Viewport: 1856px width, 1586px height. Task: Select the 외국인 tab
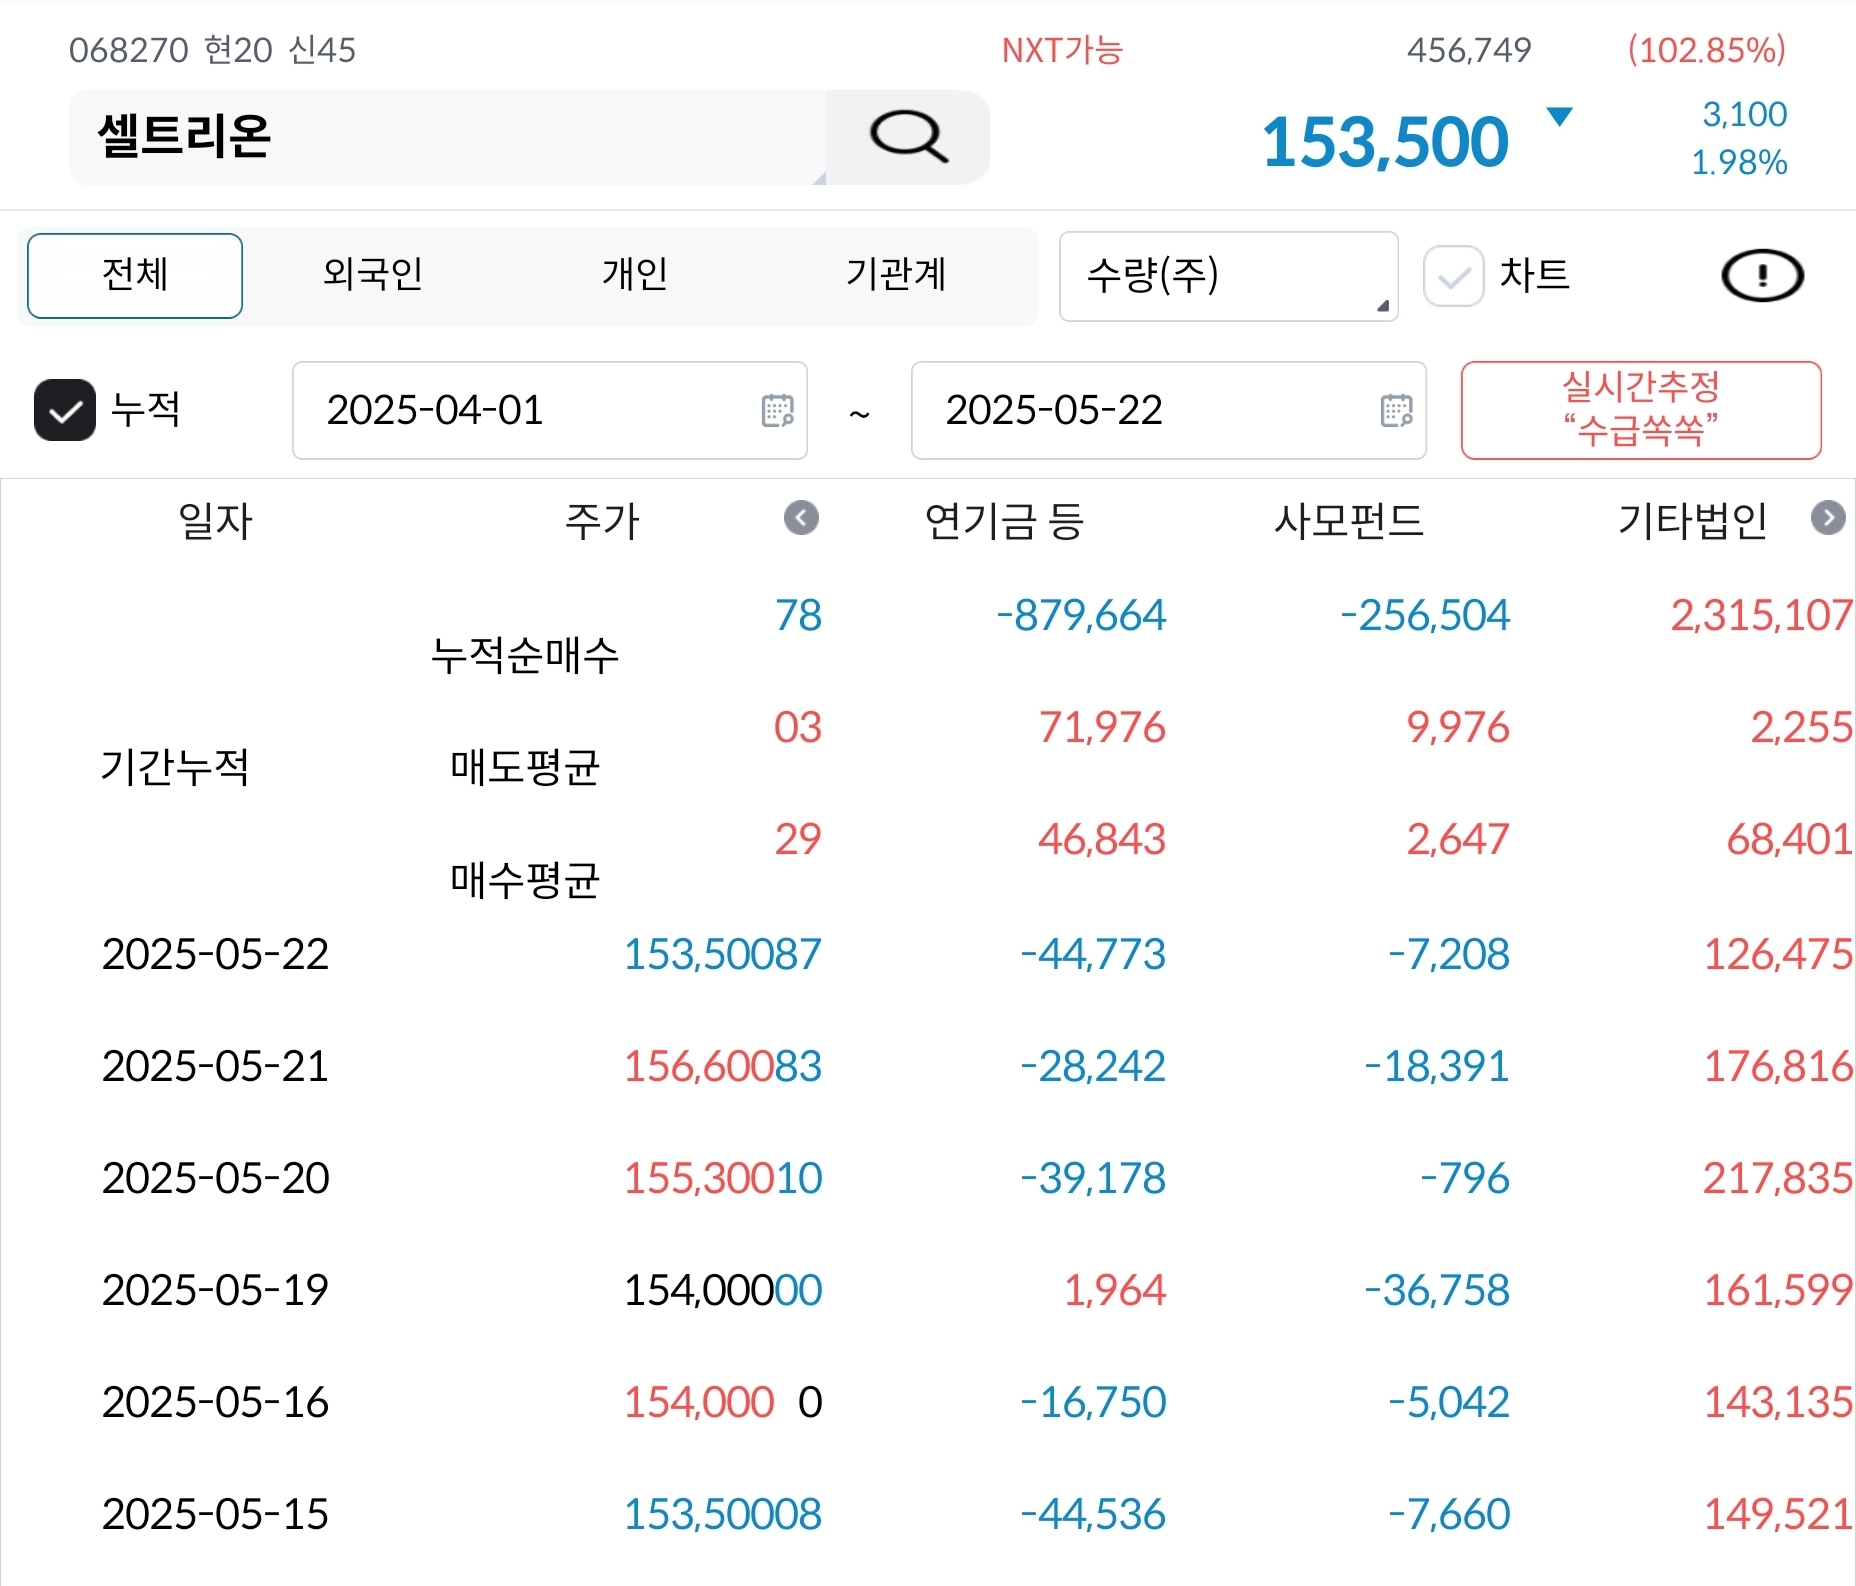click(x=373, y=274)
